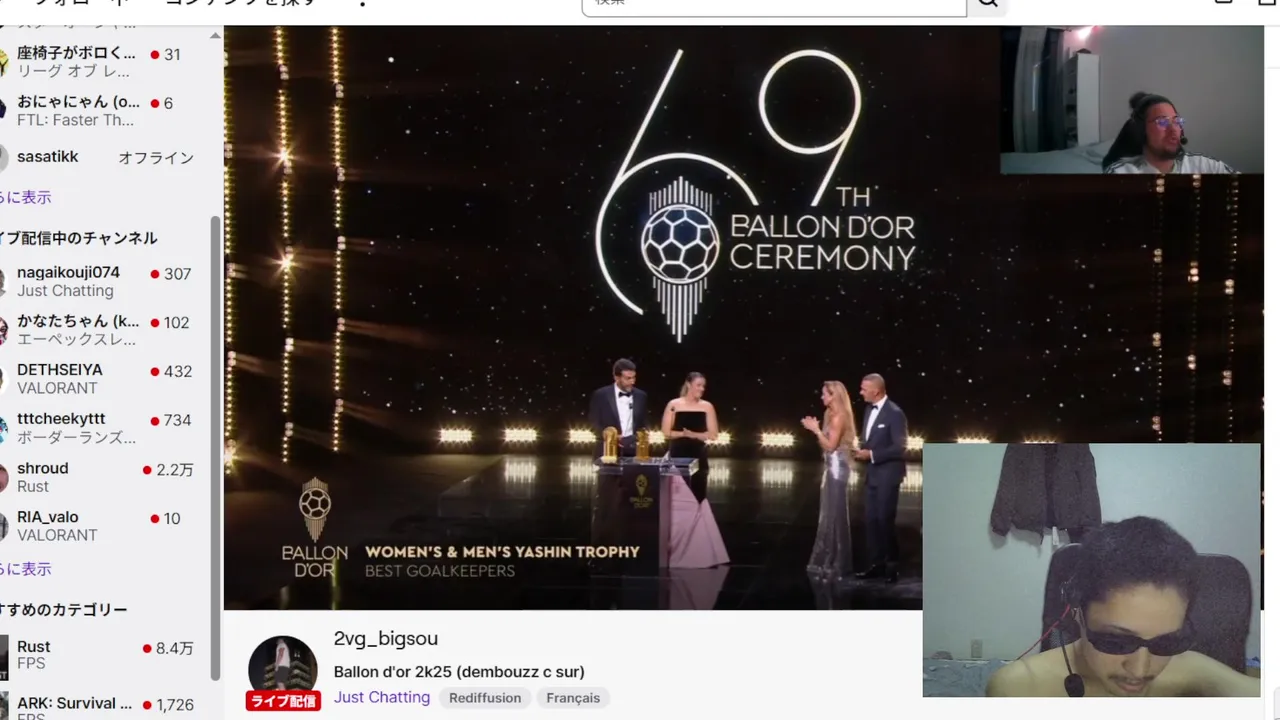
Task: Open the tttcheekyttt channel in the sidebar
Action: [100, 428]
